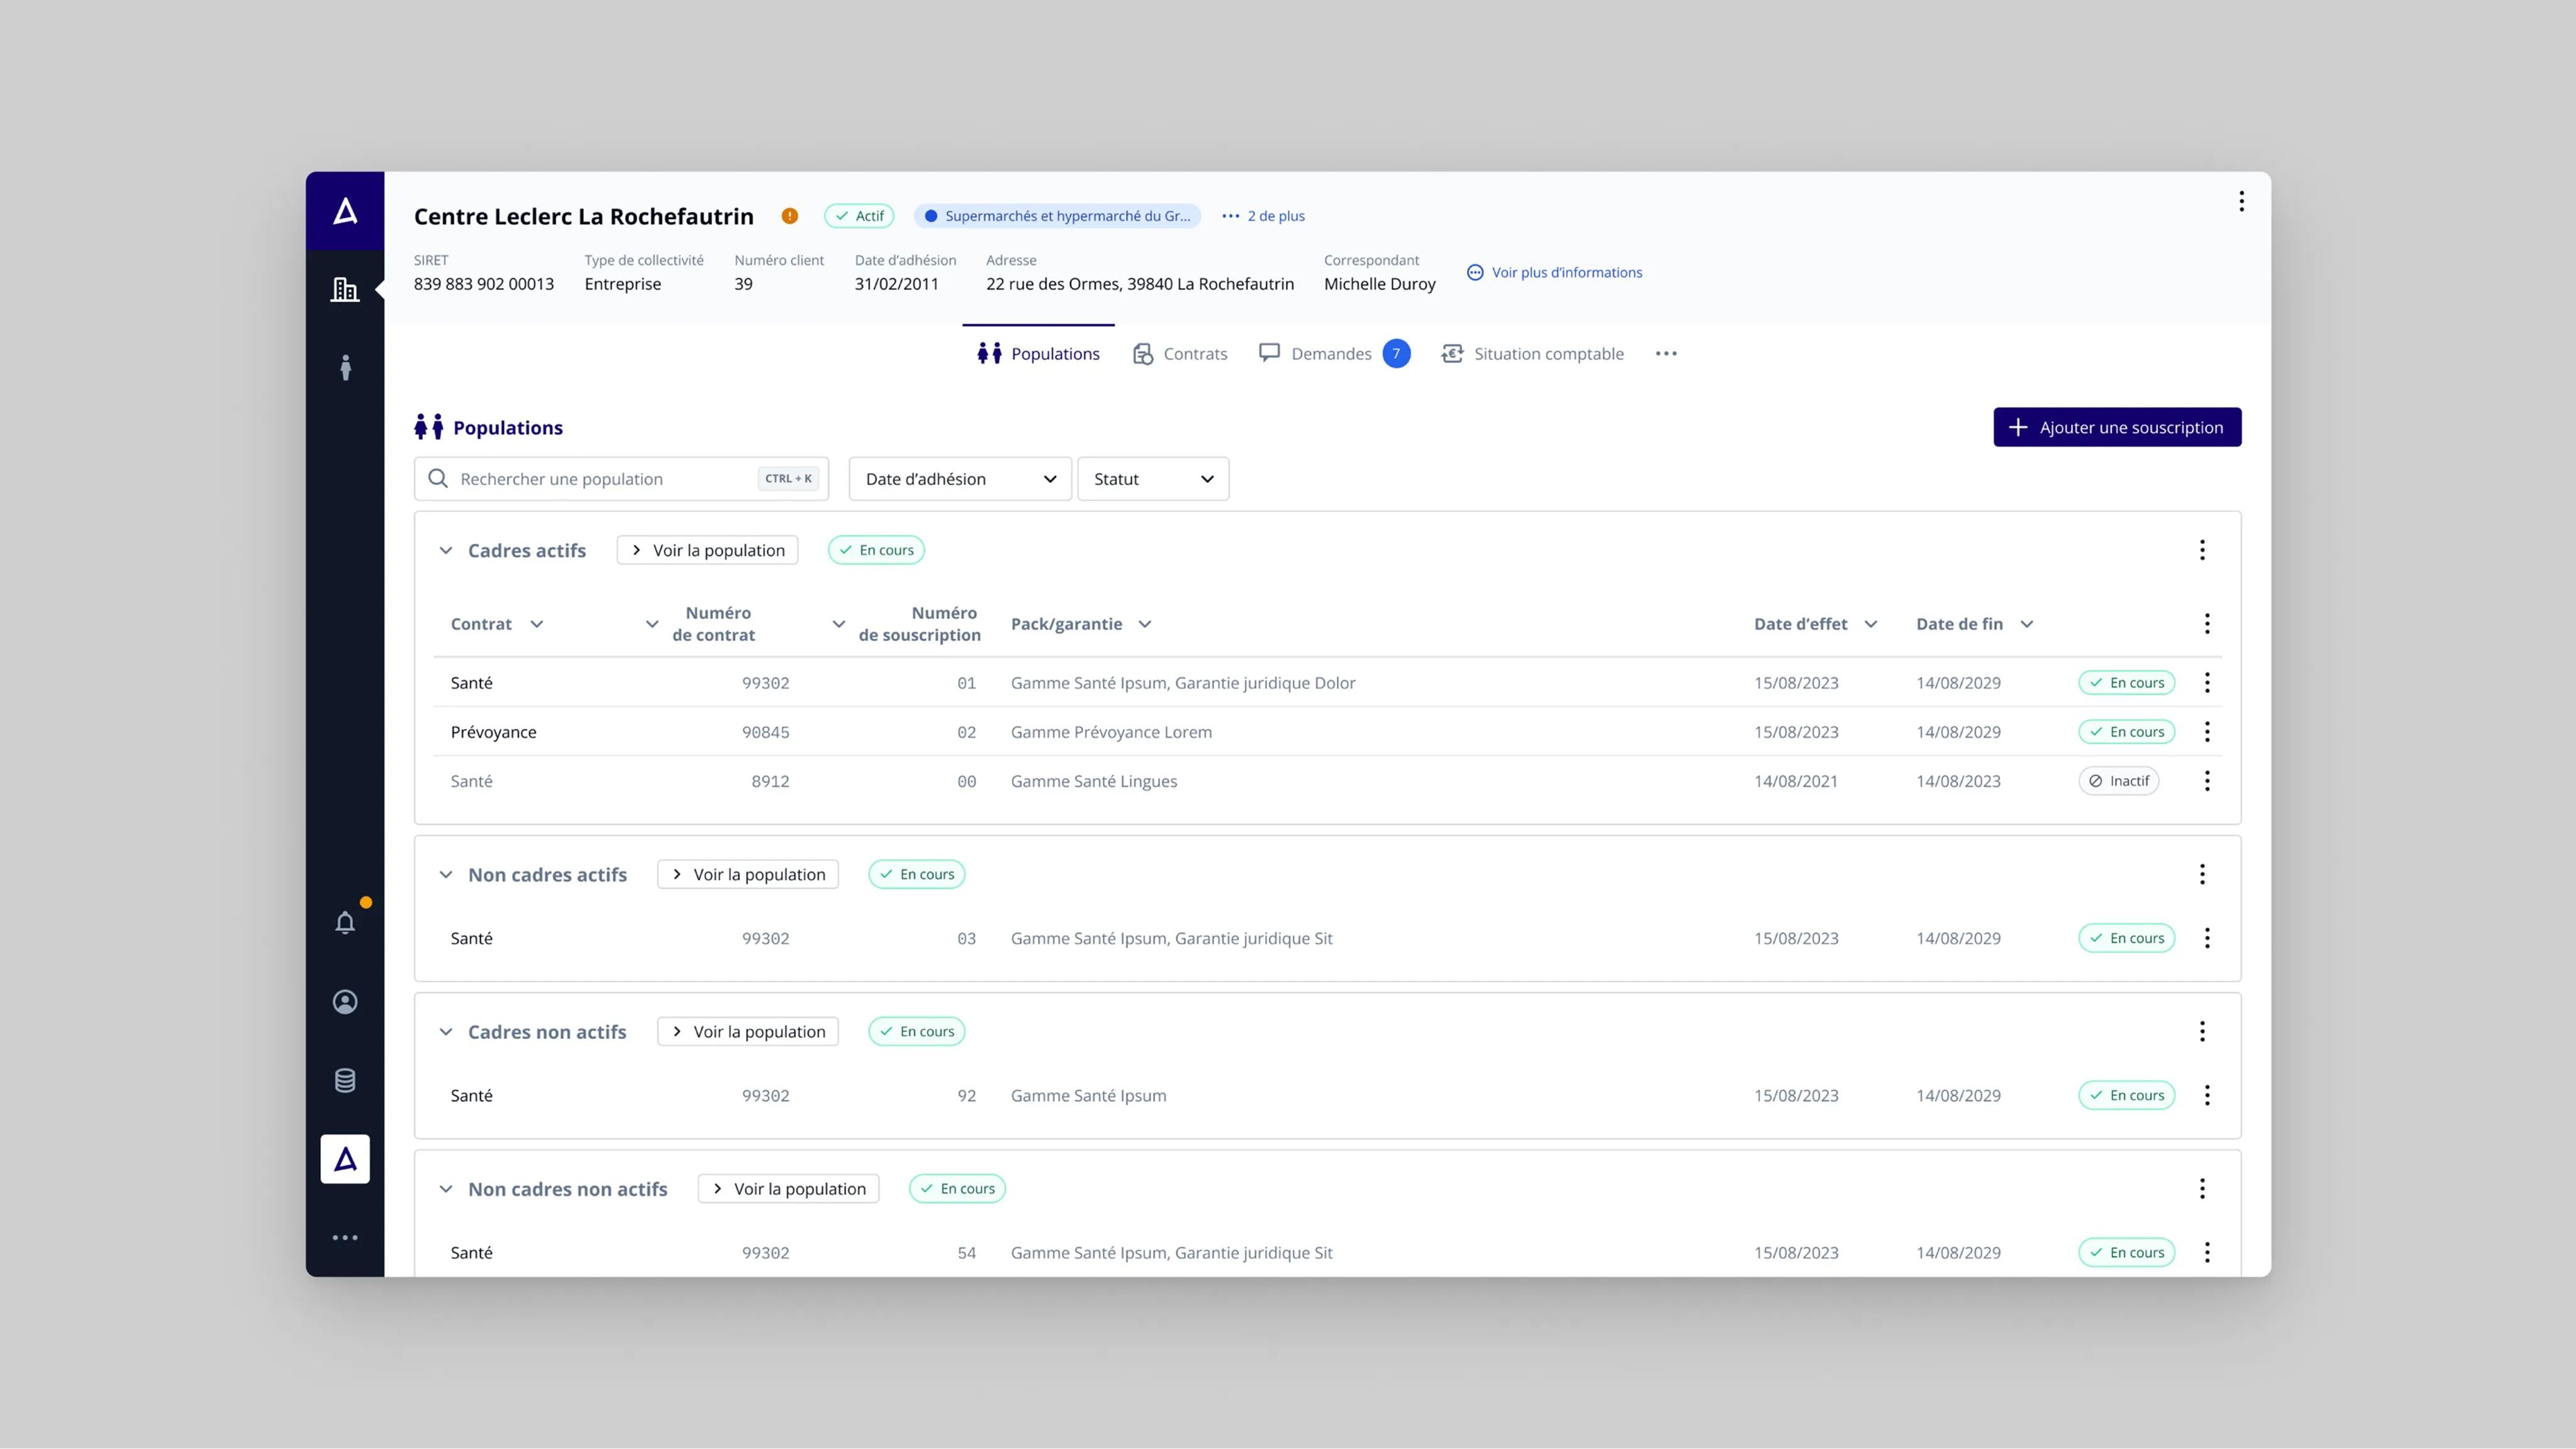Open the person sidebar icon
Screen dimensions: 2576x1449
click(x=345, y=368)
